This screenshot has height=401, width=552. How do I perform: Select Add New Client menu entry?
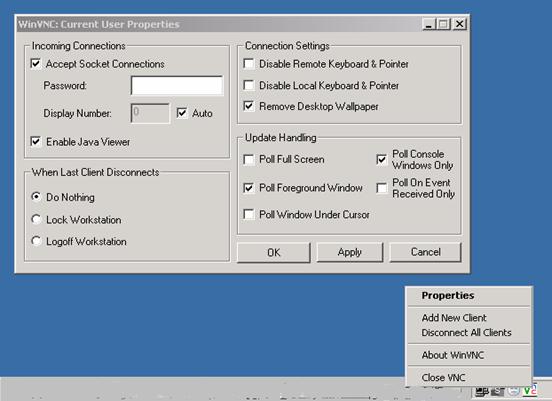pyautogui.click(x=454, y=318)
